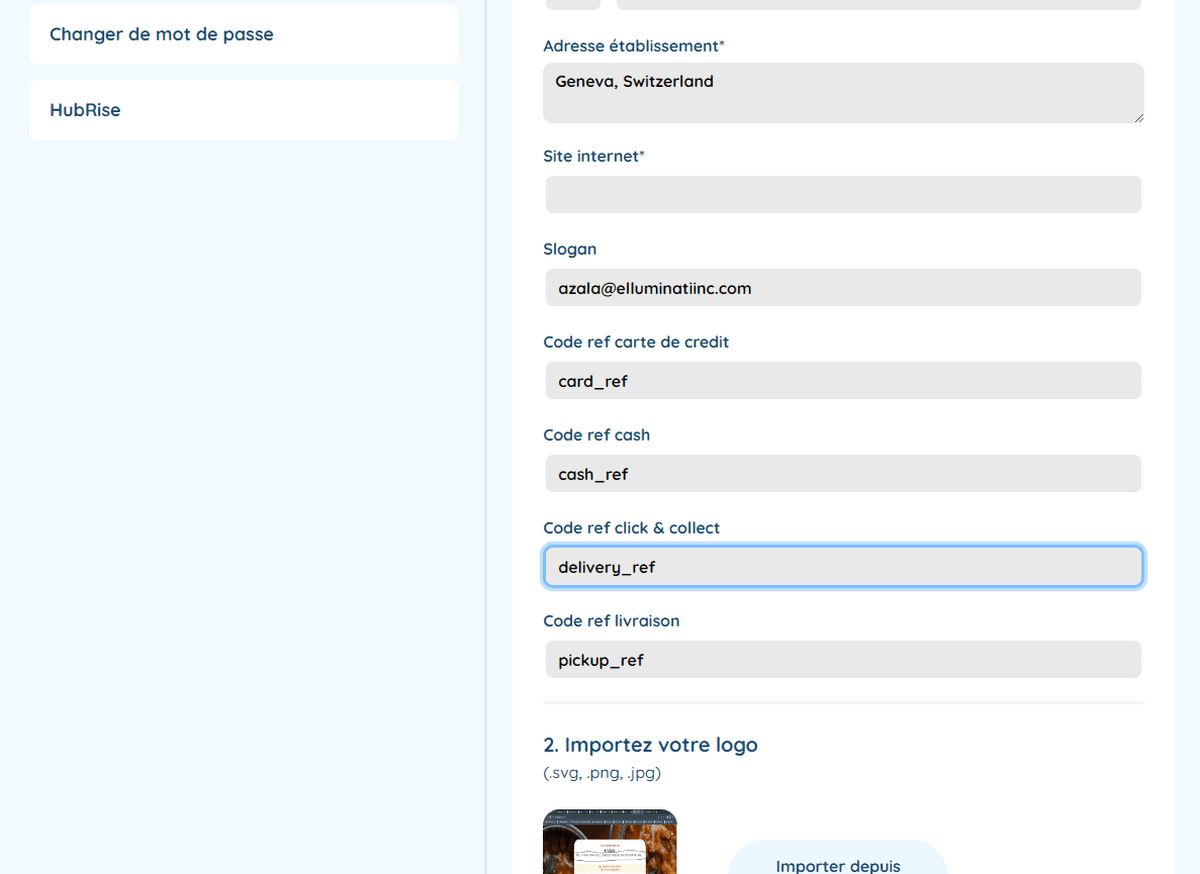1200x874 pixels.
Task: Select the cash_ref field
Action: pyautogui.click(x=843, y=473)
